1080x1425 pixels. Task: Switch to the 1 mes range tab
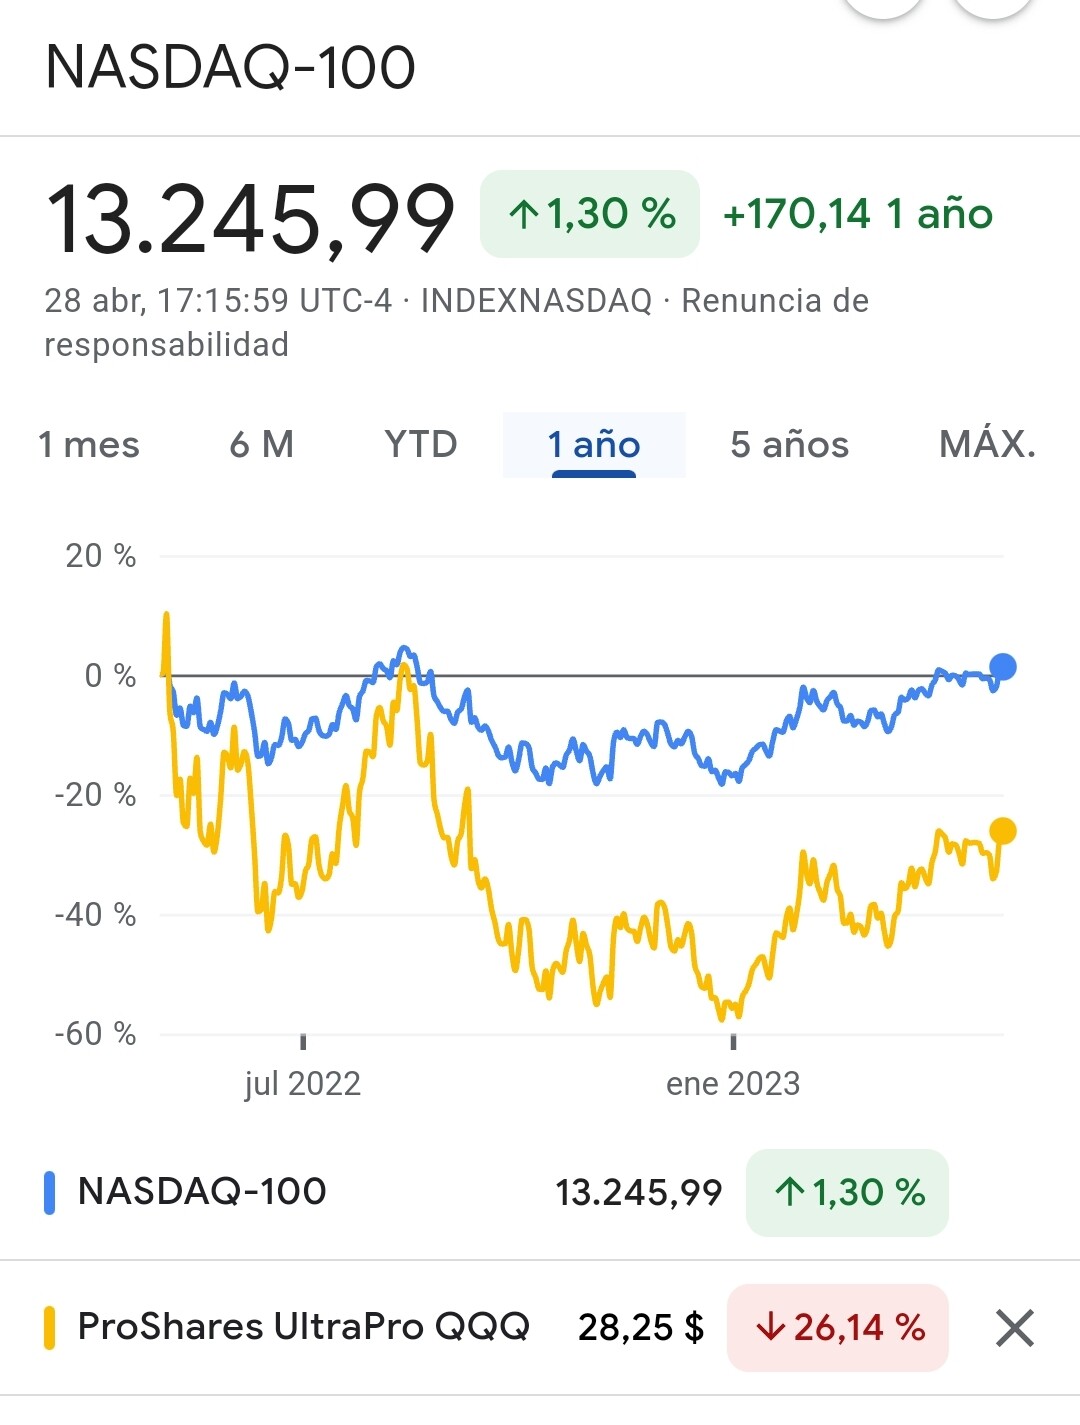click(x=89, y=444)
